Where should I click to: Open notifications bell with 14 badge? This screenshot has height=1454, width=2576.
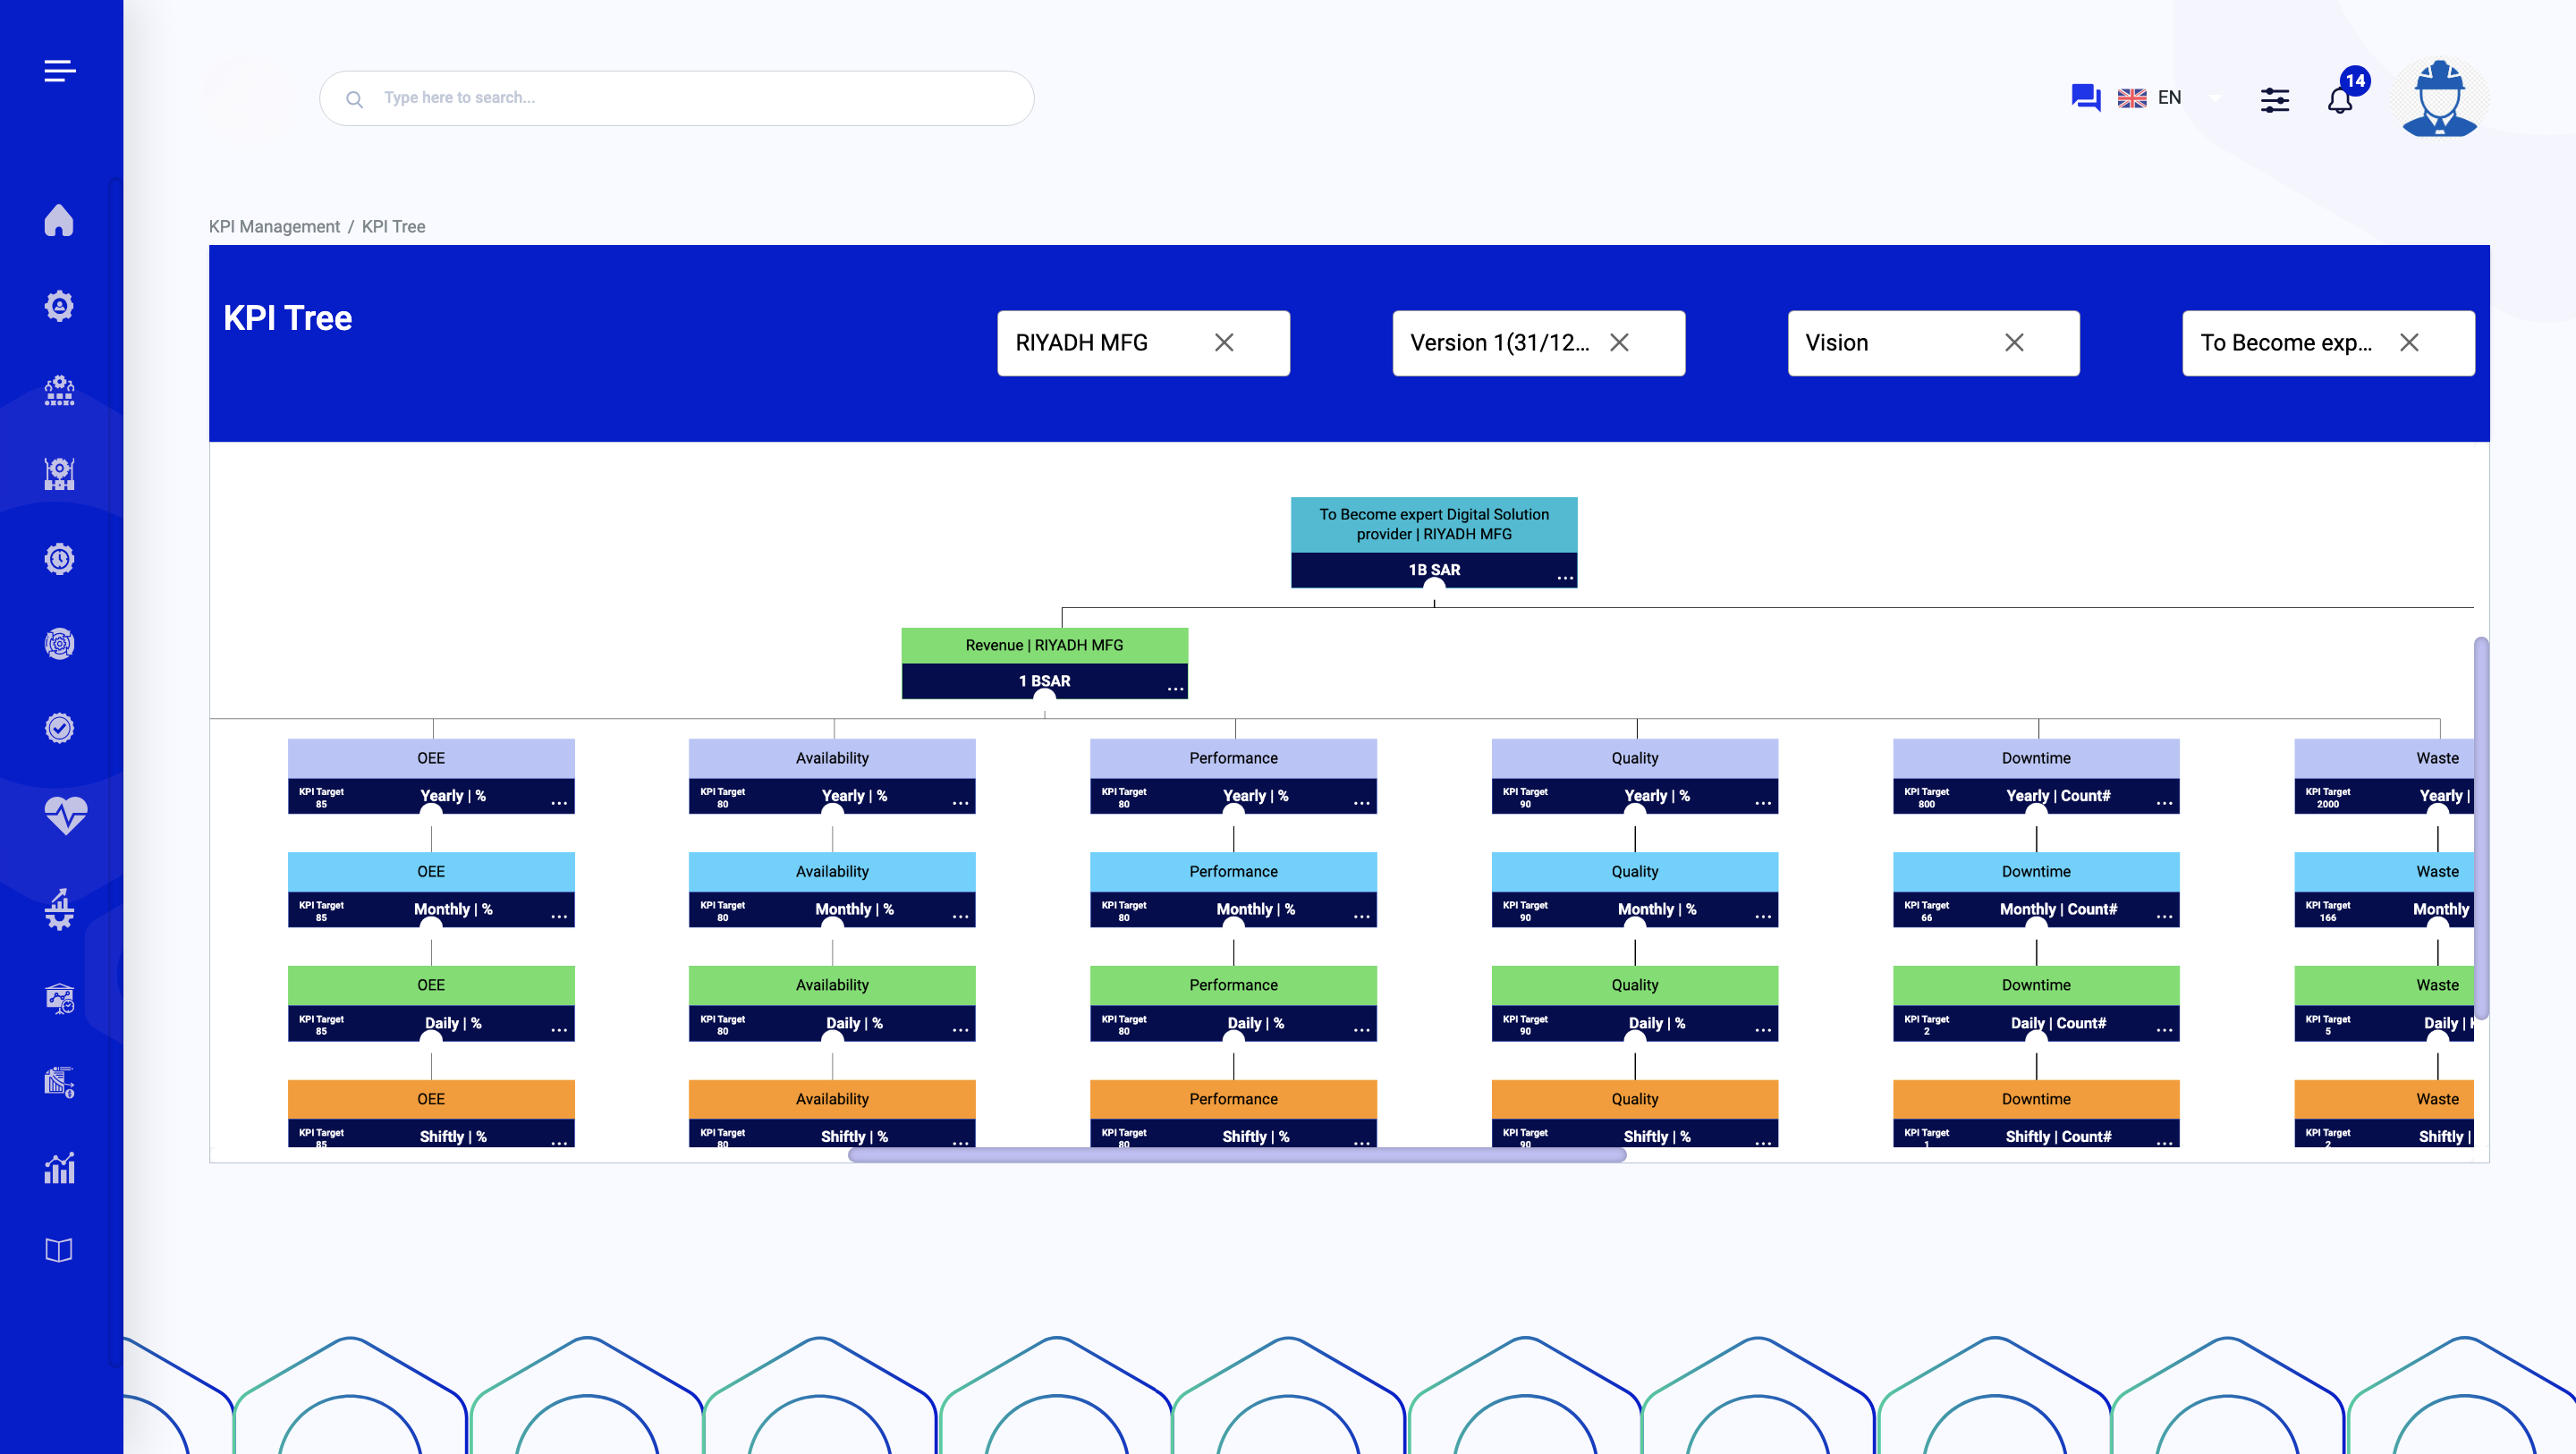pos(2340,99)
